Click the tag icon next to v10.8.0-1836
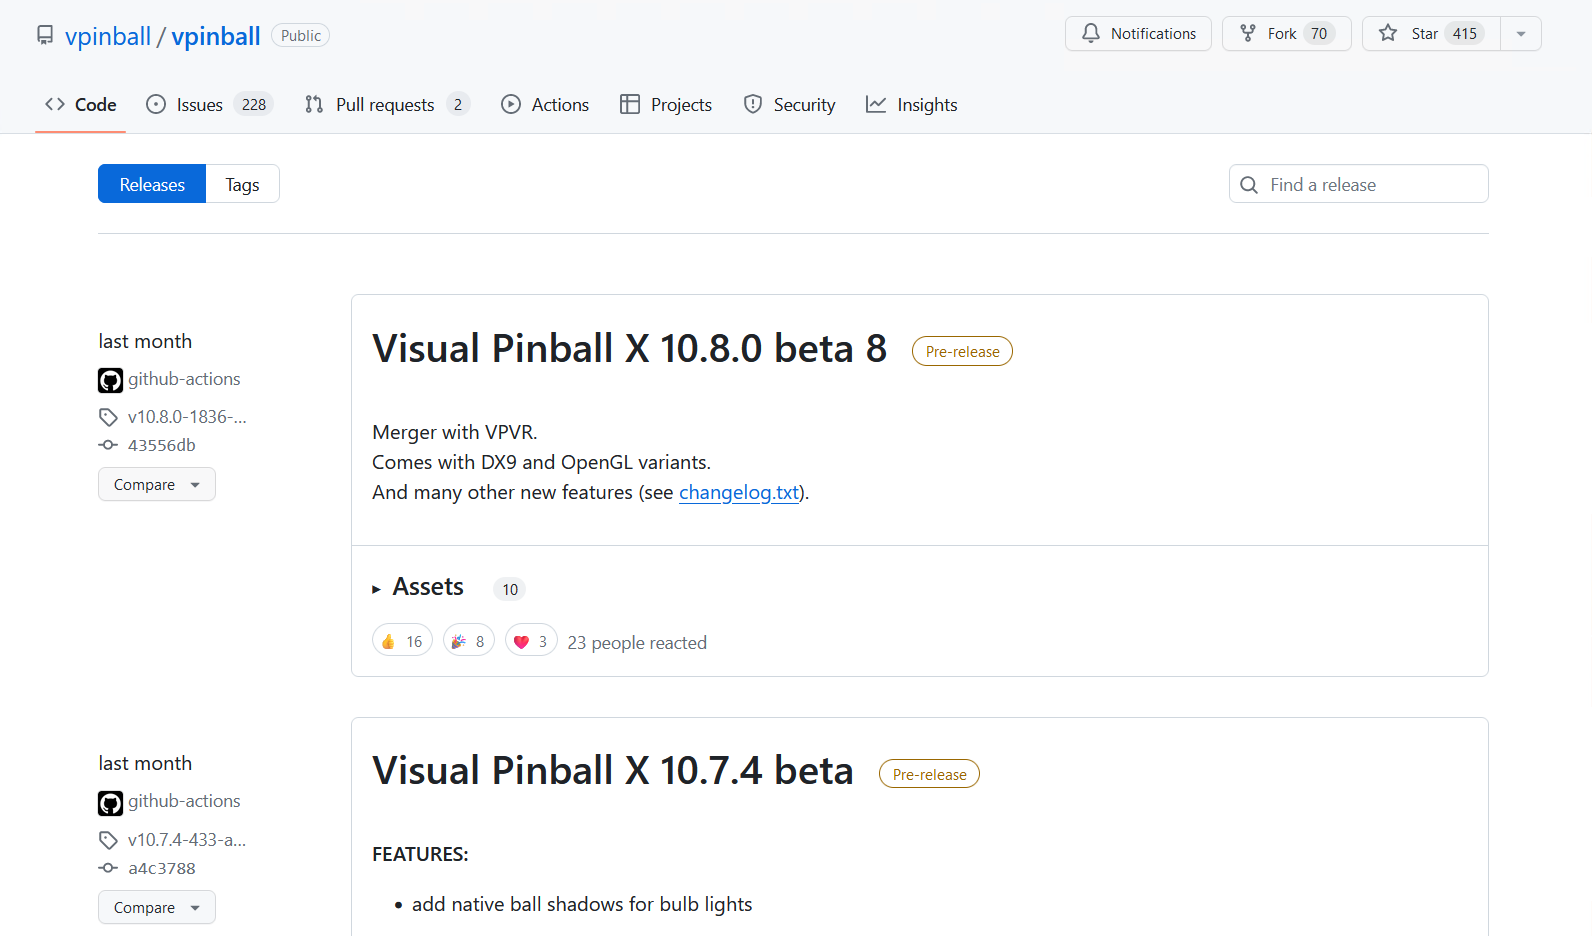Viewport: 1592px width, 936px height. click(108, 417)
